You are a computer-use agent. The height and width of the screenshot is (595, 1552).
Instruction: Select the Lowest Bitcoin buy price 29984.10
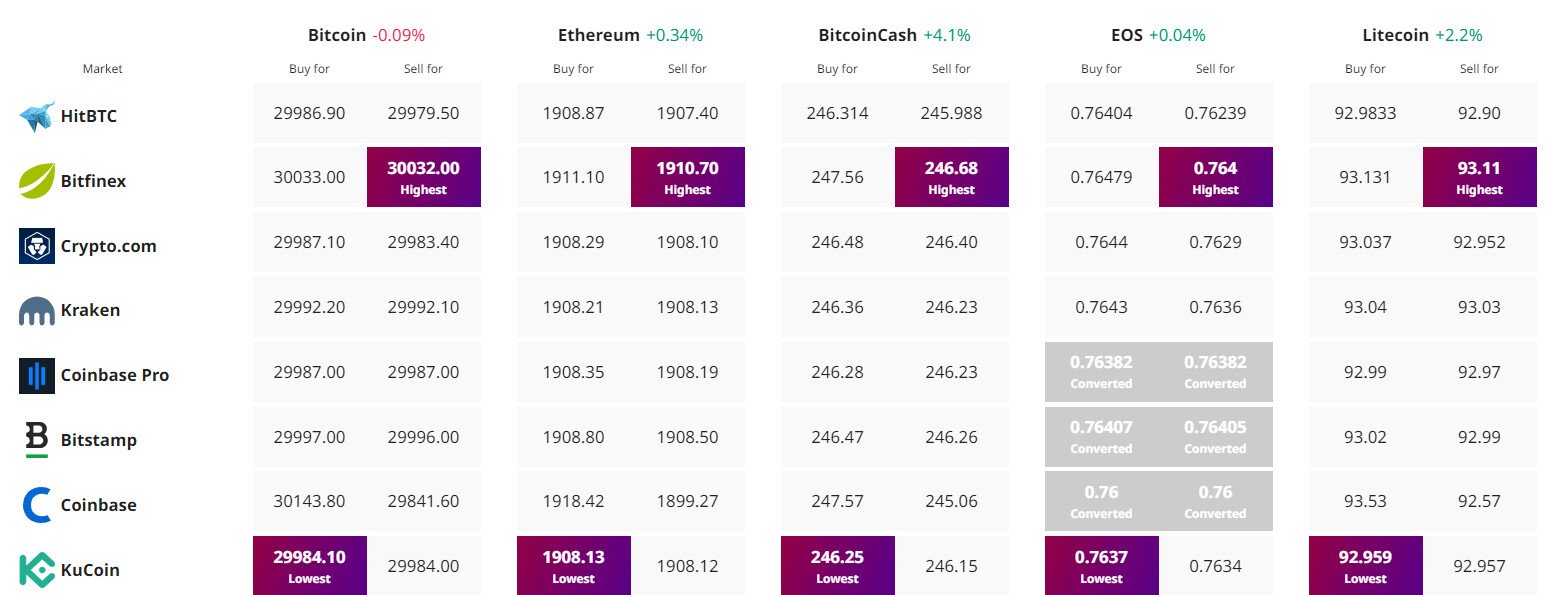point(309,565)
